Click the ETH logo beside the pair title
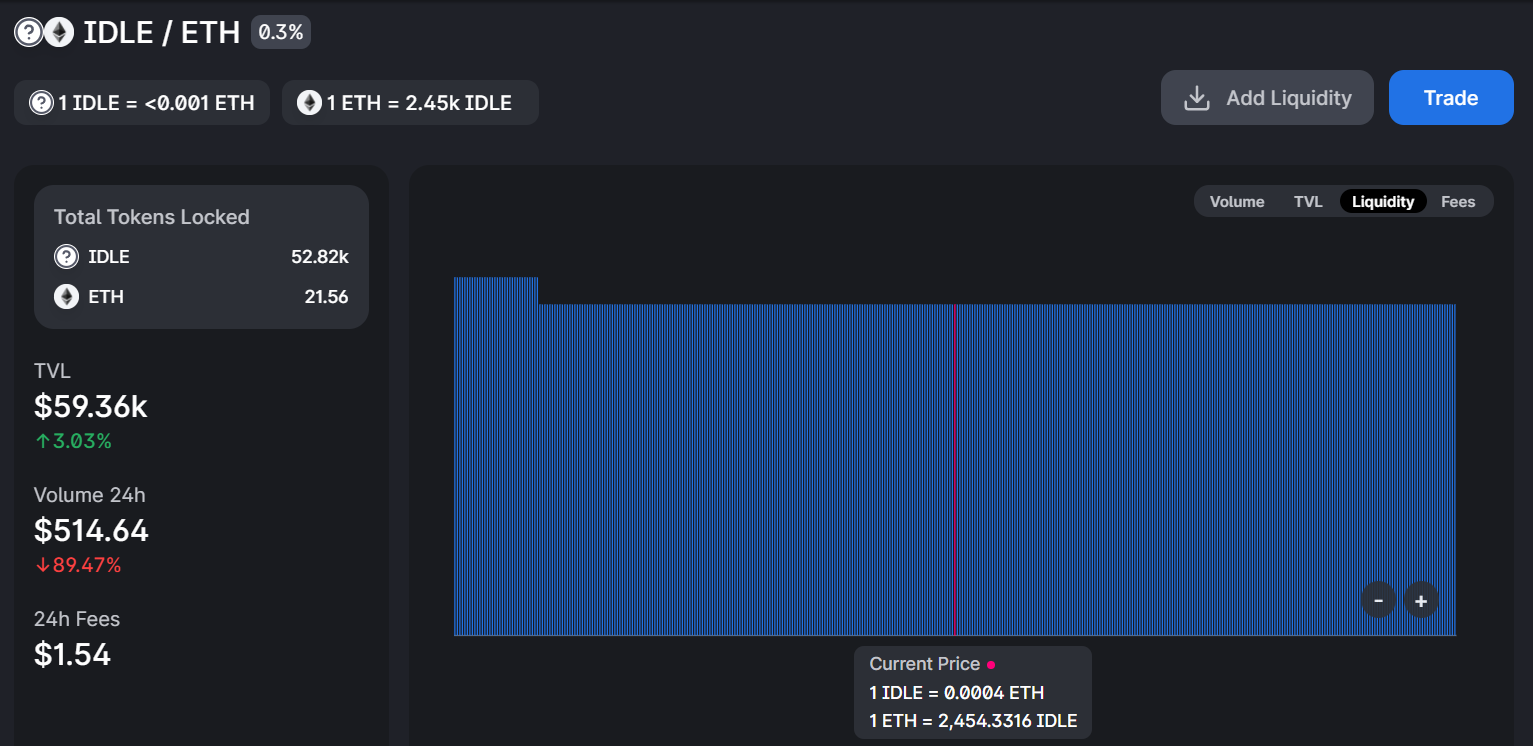1533x746 pixels. pos(59,33)
